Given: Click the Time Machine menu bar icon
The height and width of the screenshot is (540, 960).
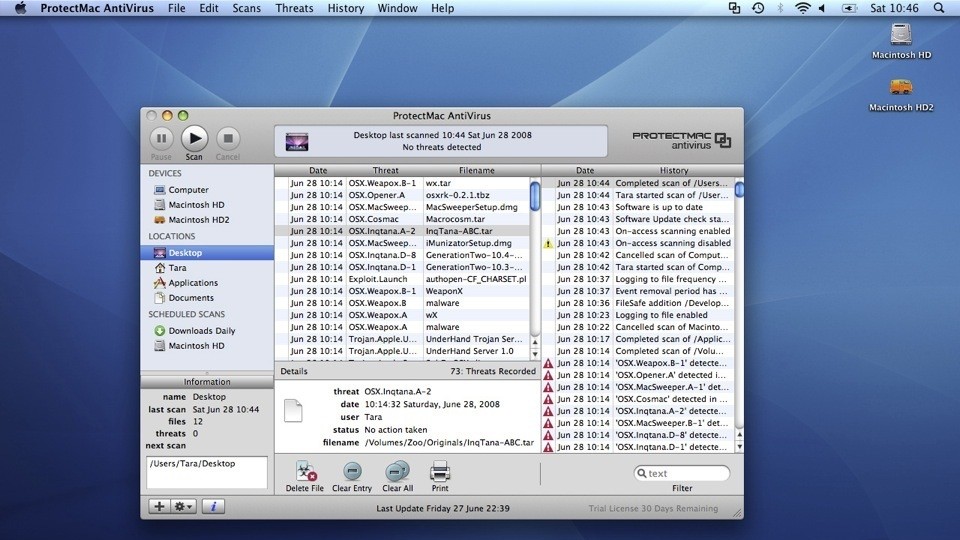Looking at the screenshot, I should 757,8.
